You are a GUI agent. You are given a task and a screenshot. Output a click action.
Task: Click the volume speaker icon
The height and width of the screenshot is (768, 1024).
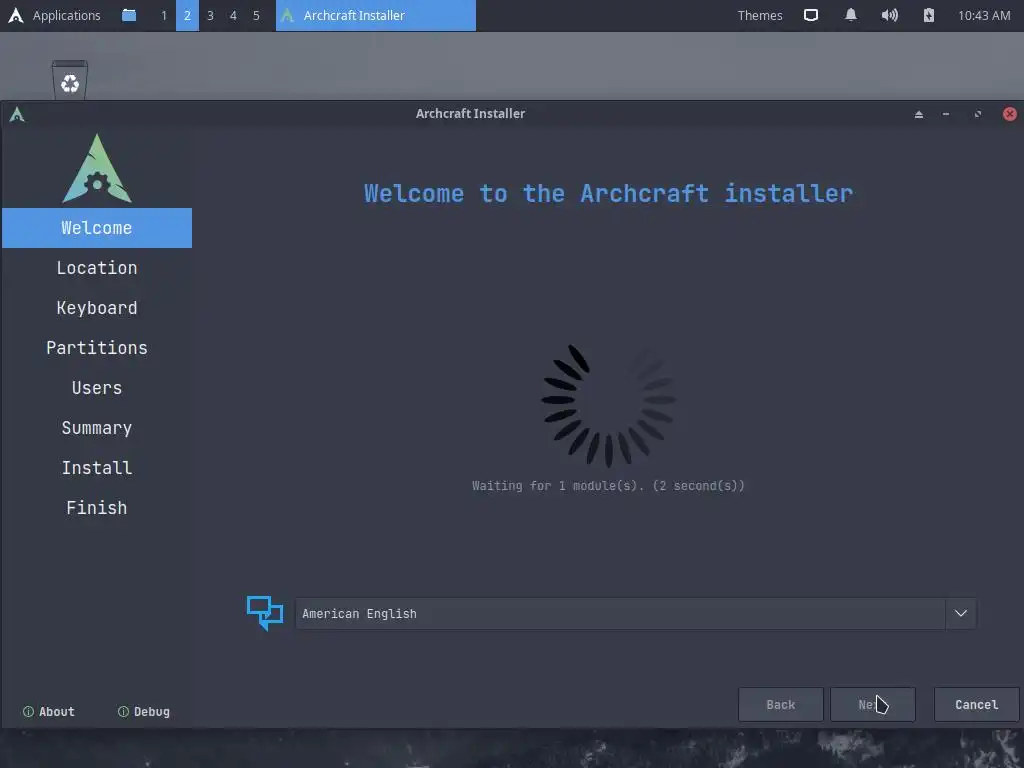(889, 15)
